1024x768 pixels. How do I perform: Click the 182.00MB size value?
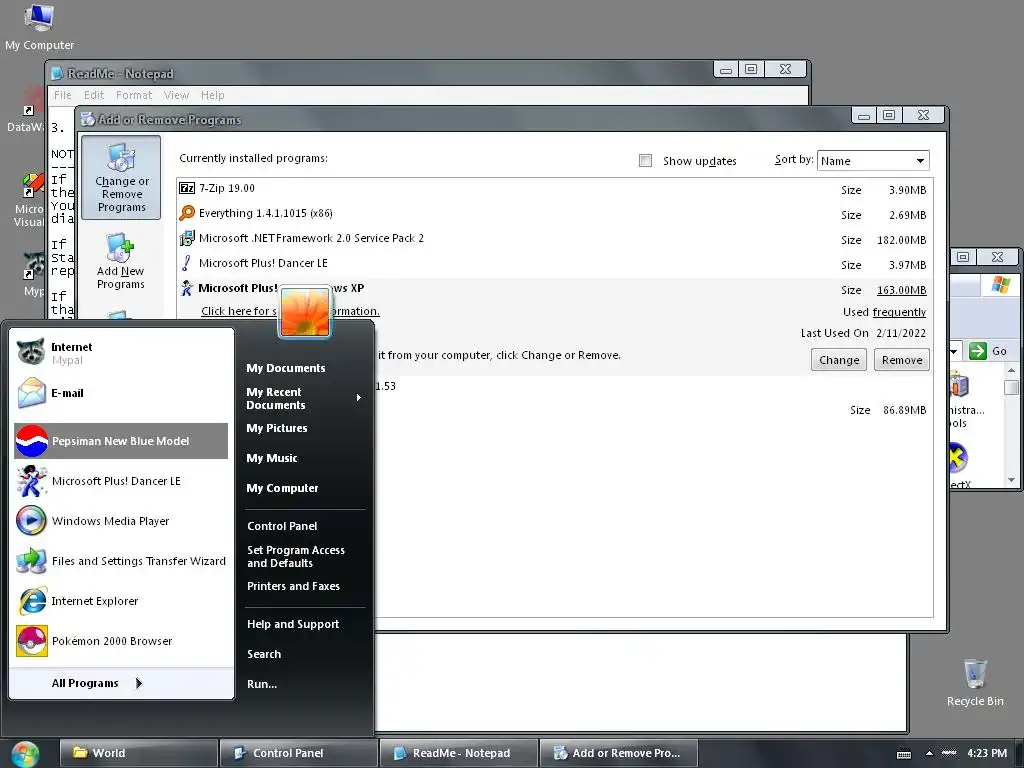[901, 240]
